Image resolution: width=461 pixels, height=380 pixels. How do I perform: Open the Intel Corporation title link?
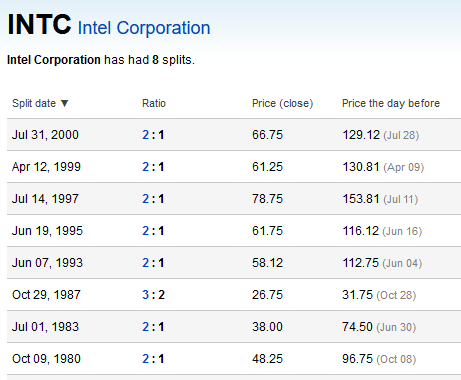[x=144, y=28]
